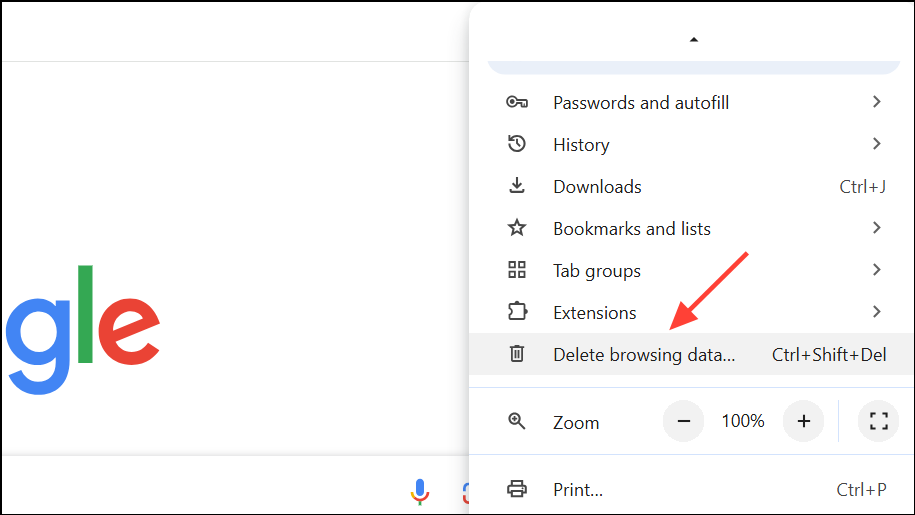Click the Google logo on the page
Screen dimensions: 915x515
point(83,330)
